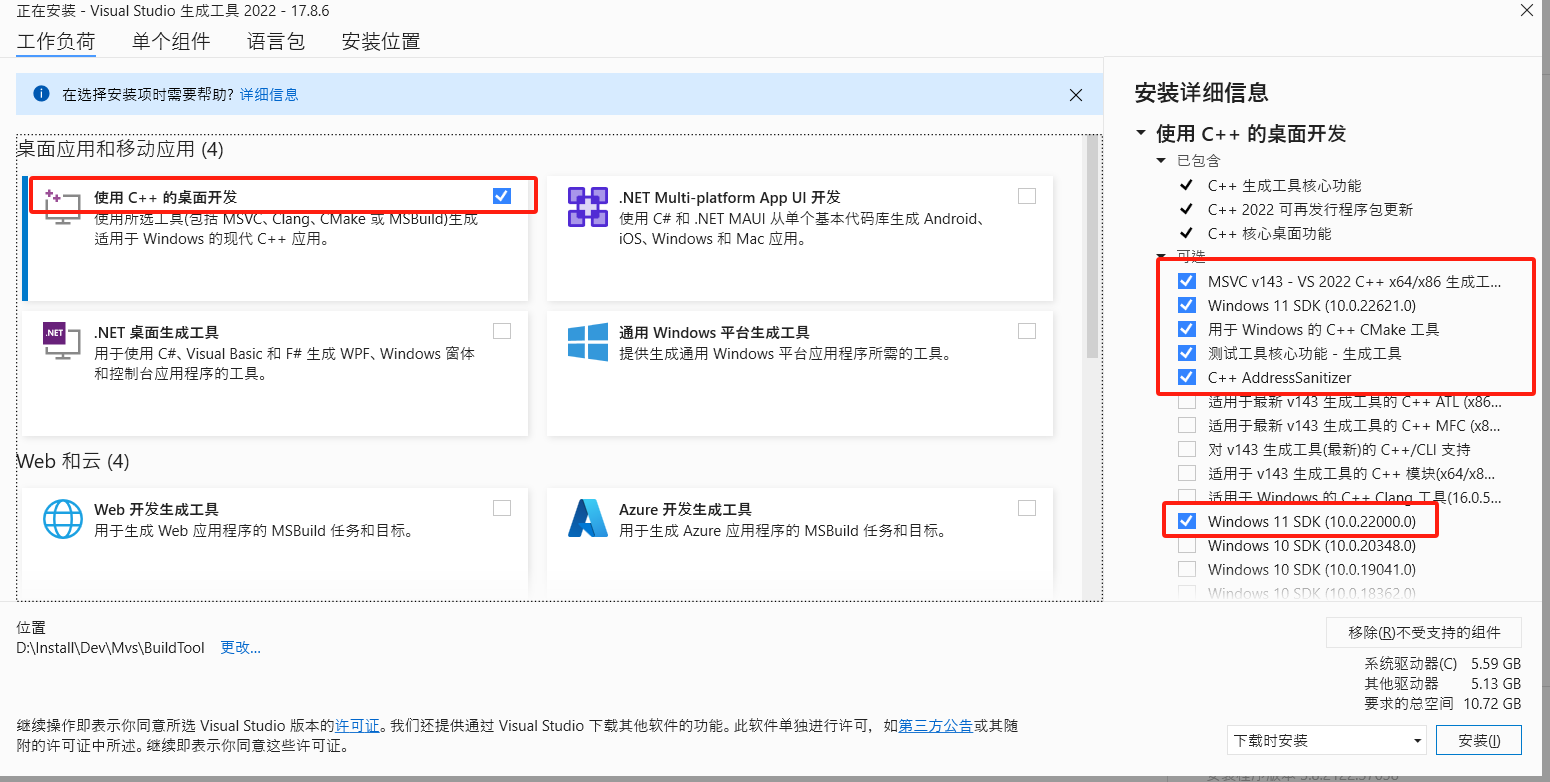Uncheck MSVC v143 - VS 2022 C++ component
The height and width of the screenshot is (782, 1550).
point(1187,281)
